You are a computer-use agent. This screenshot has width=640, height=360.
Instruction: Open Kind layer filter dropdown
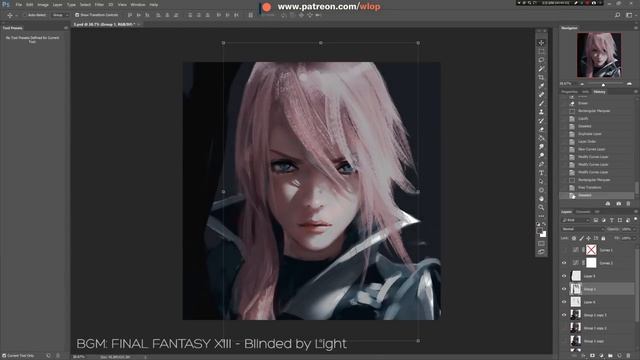(576, 220)
